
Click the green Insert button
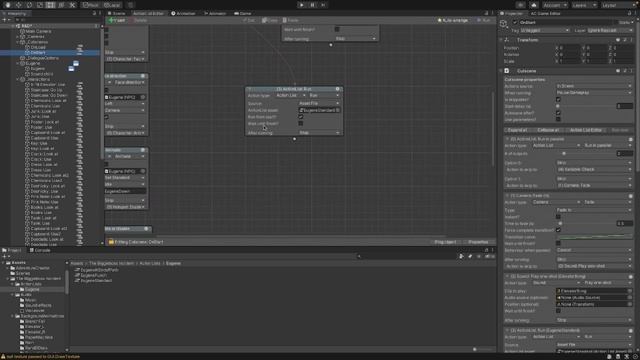click(117, 20)
